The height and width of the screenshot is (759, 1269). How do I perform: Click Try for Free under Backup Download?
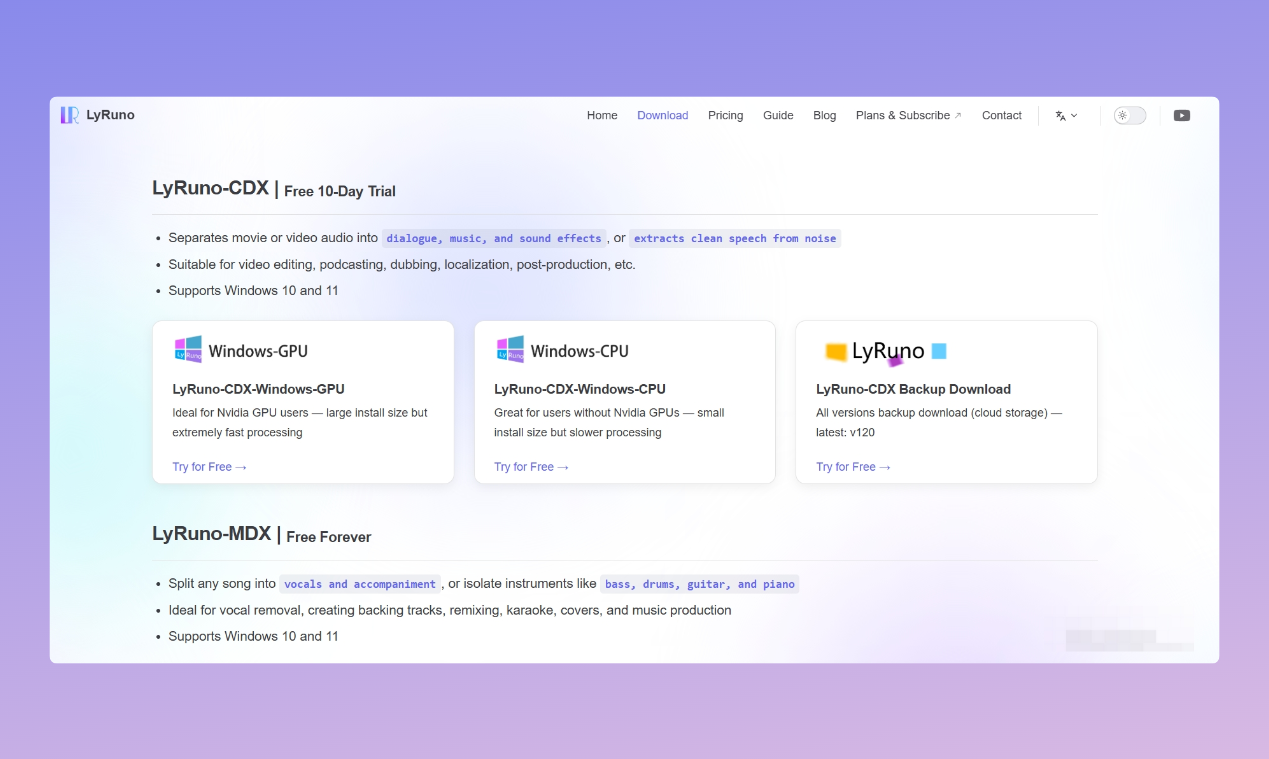[853, 467]
